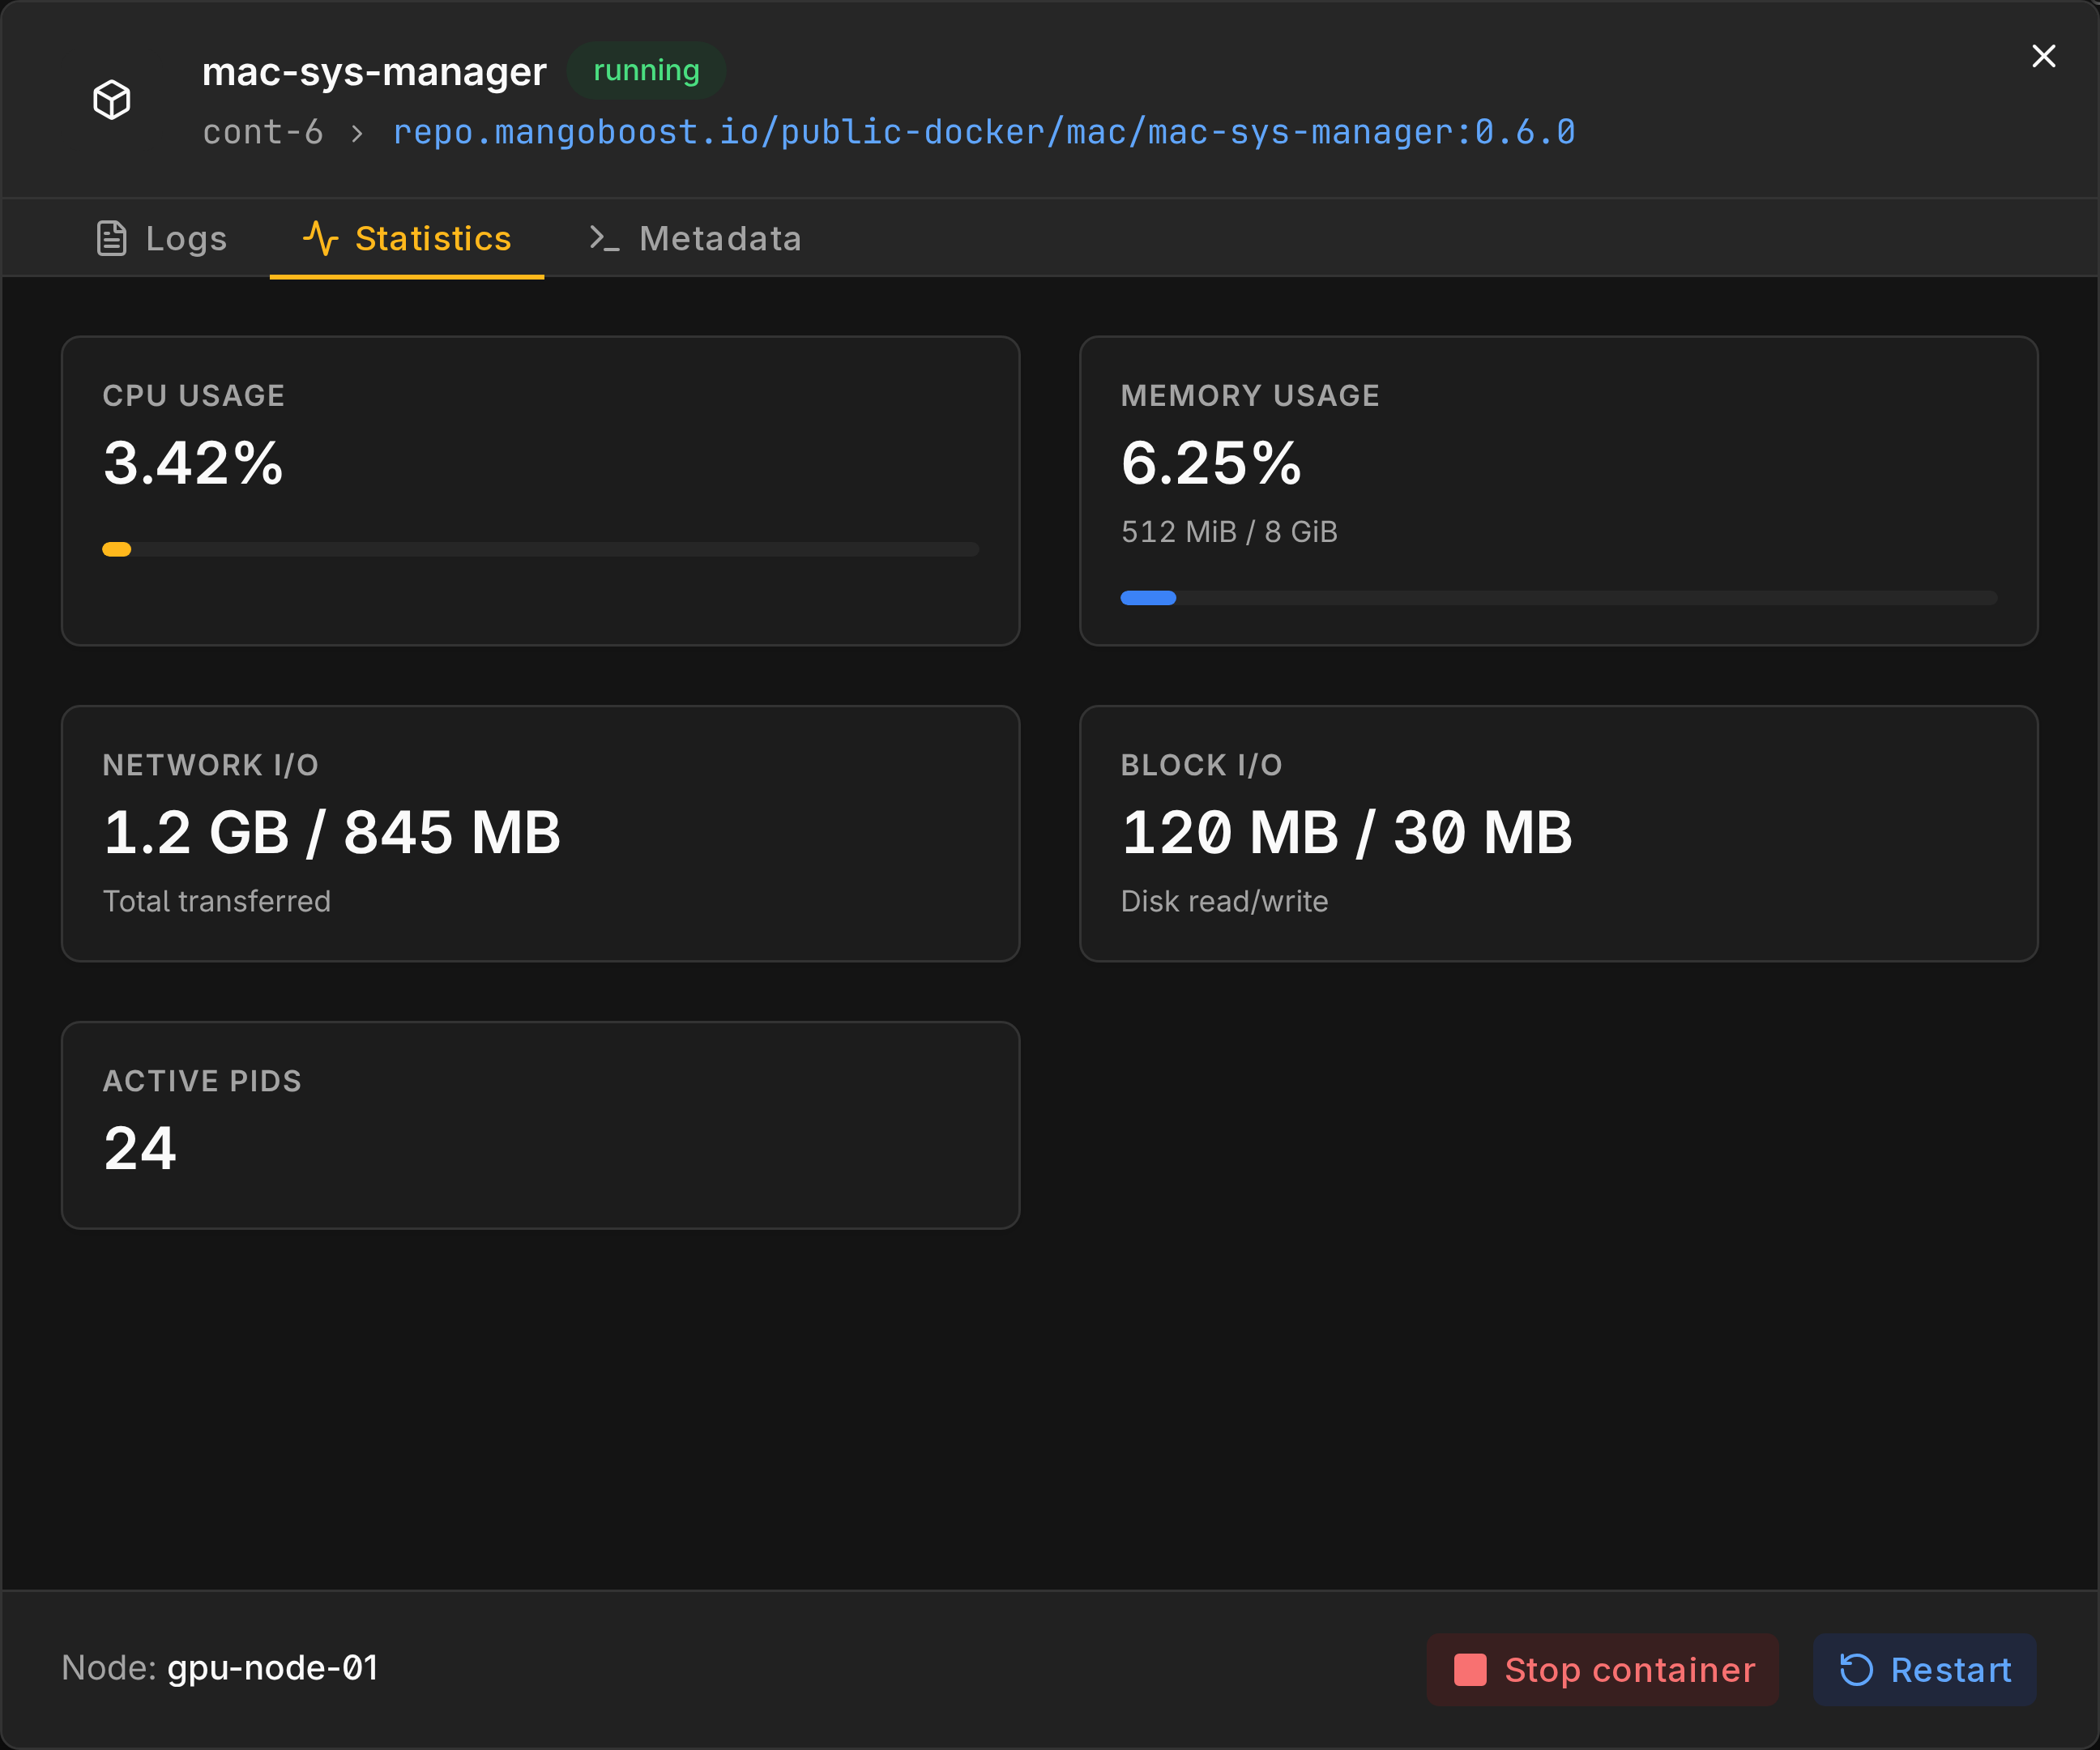
Task: Click the green running status badge
Action: 647,71
